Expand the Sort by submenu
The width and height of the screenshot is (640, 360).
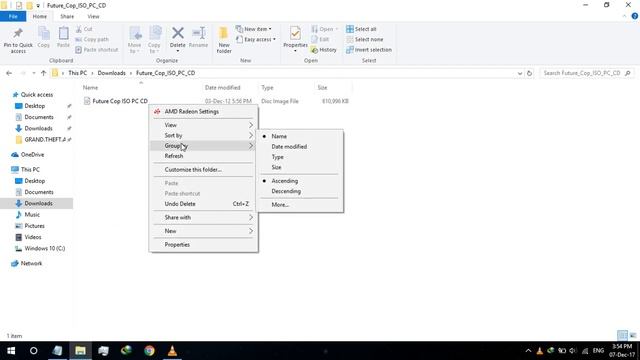tap(204, 135)
